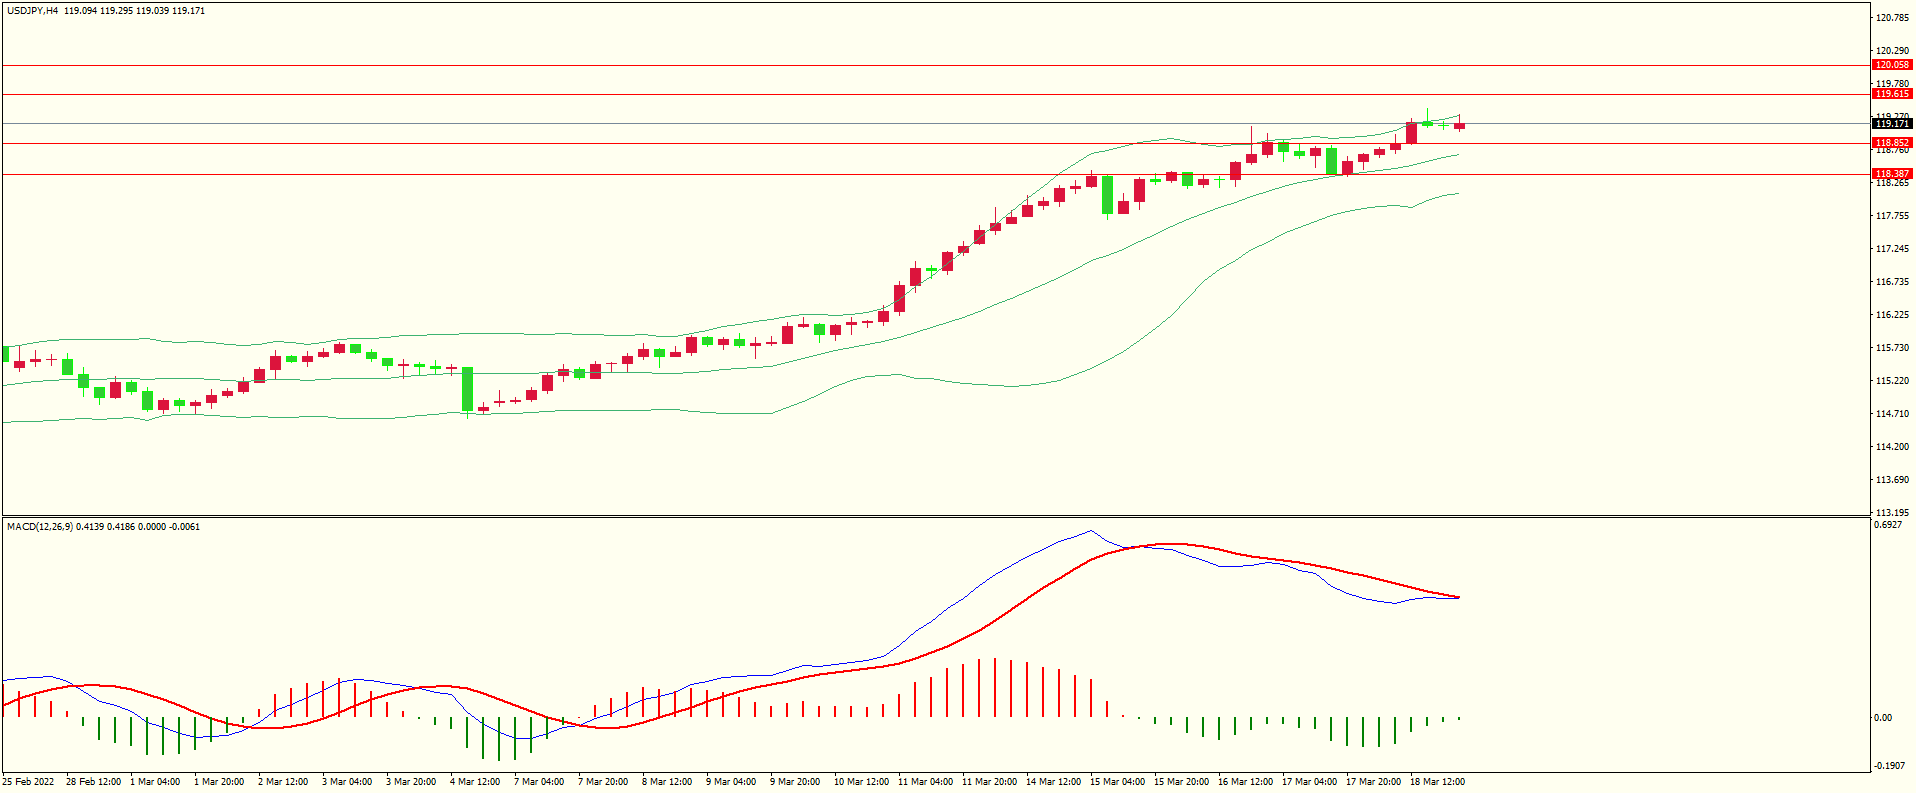Click the 116.735 price scale label

pyautogui.click(x=1893, y=282)
